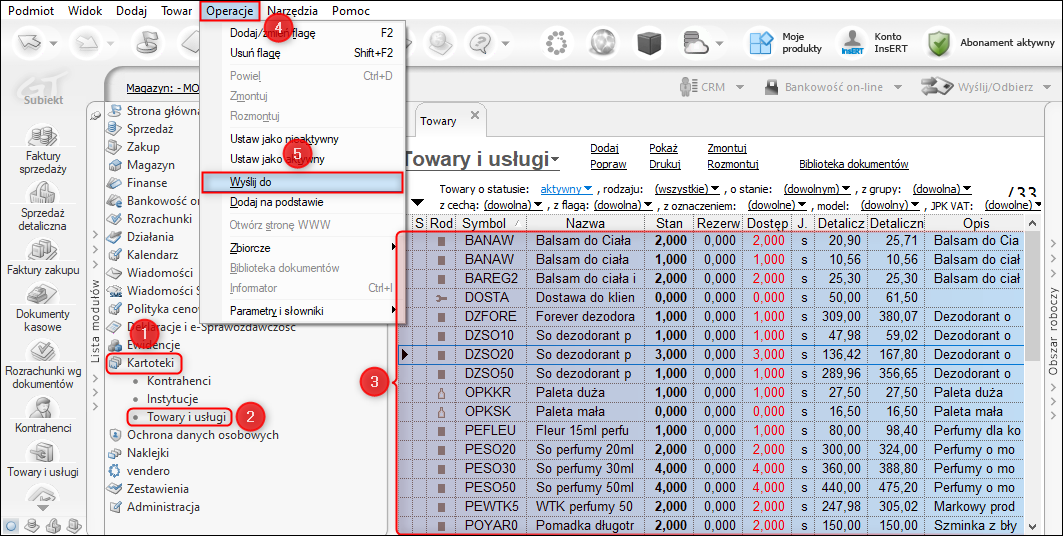Close the Towary tab

click(475, 115)
